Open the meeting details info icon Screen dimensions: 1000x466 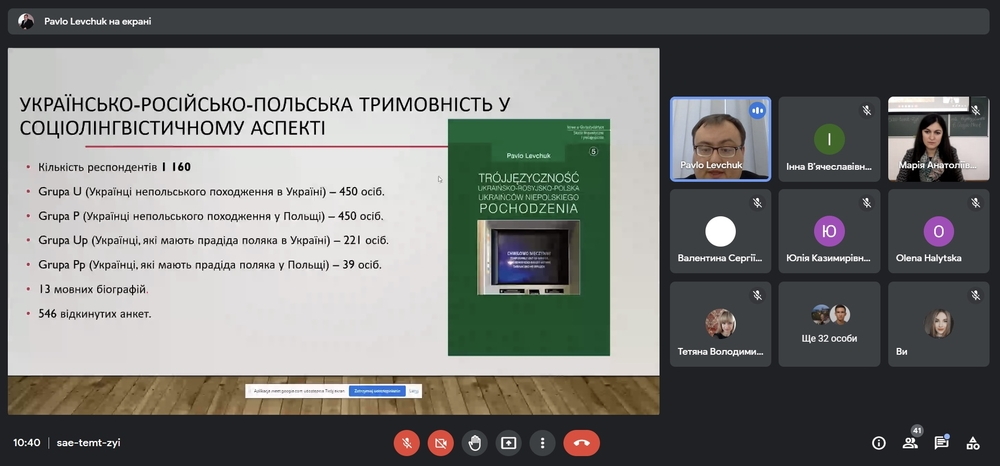879,443
